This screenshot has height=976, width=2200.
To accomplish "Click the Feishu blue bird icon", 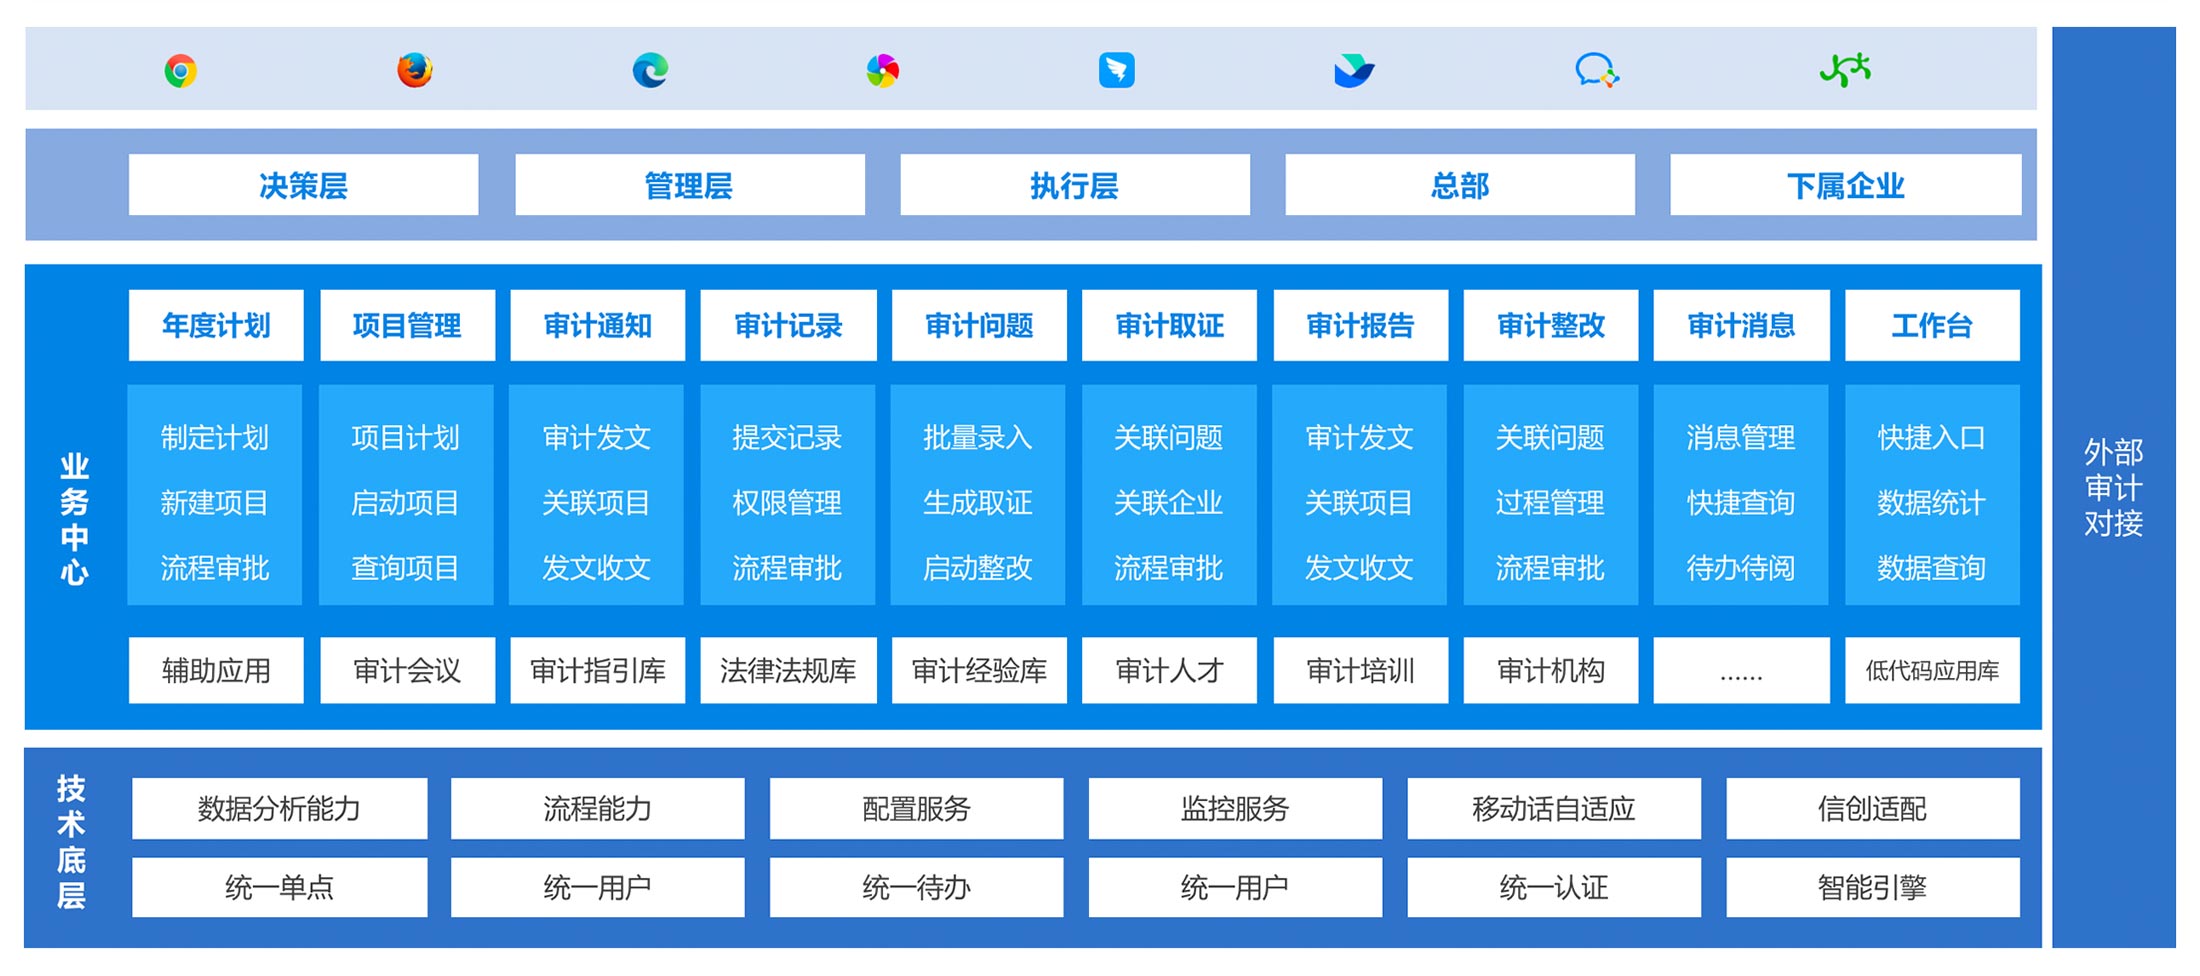I will [1354, 71].
